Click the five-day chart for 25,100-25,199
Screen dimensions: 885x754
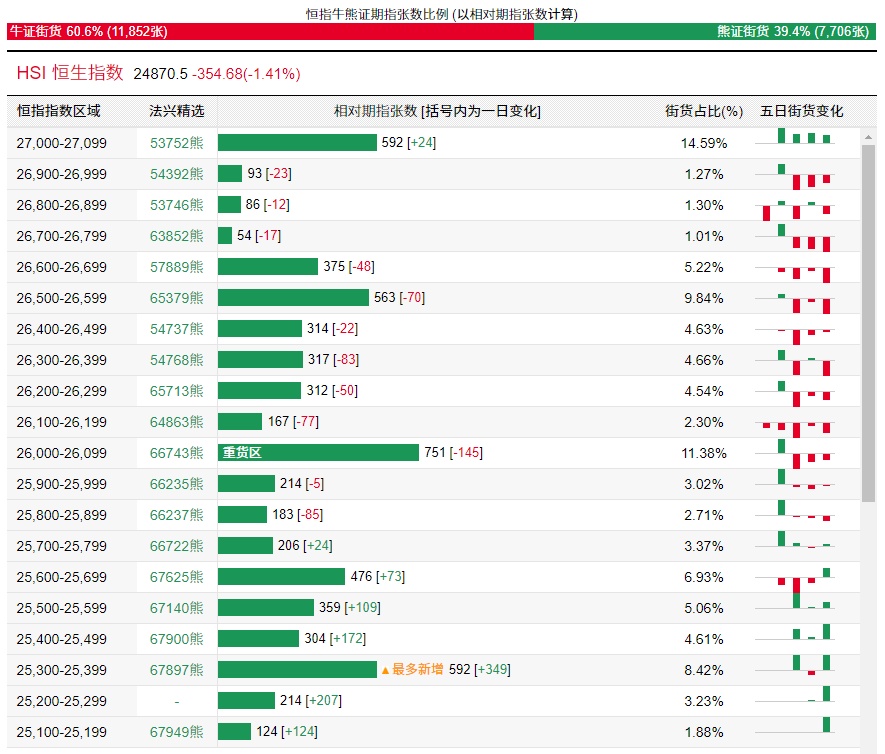795,725
